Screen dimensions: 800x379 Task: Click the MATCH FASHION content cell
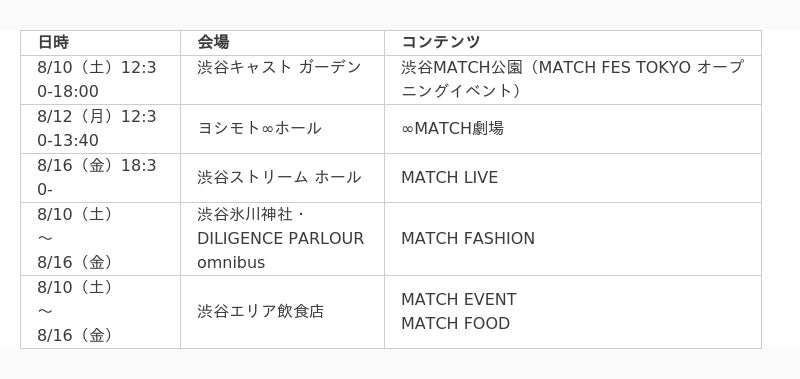point(572,239)
